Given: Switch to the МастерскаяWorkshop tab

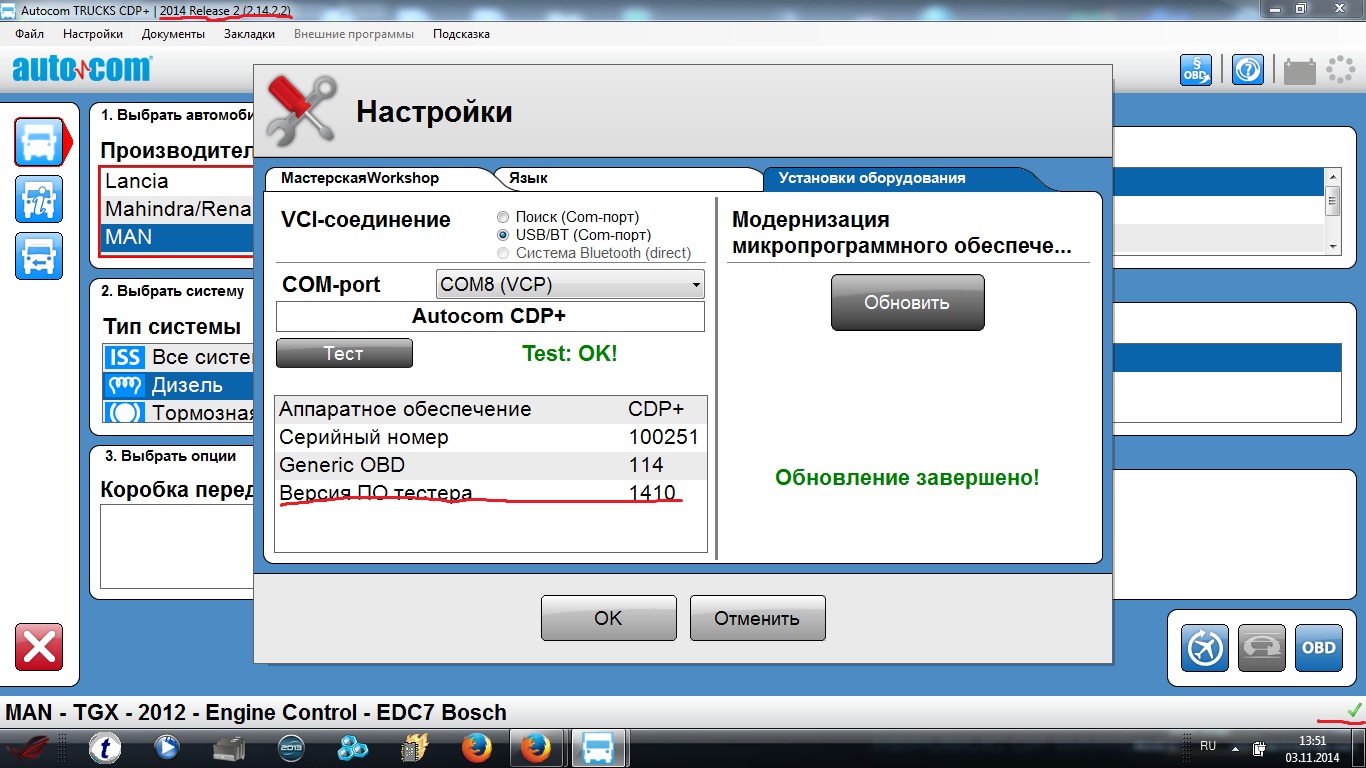Looking at the screenshot, I should tap(360, 178).
